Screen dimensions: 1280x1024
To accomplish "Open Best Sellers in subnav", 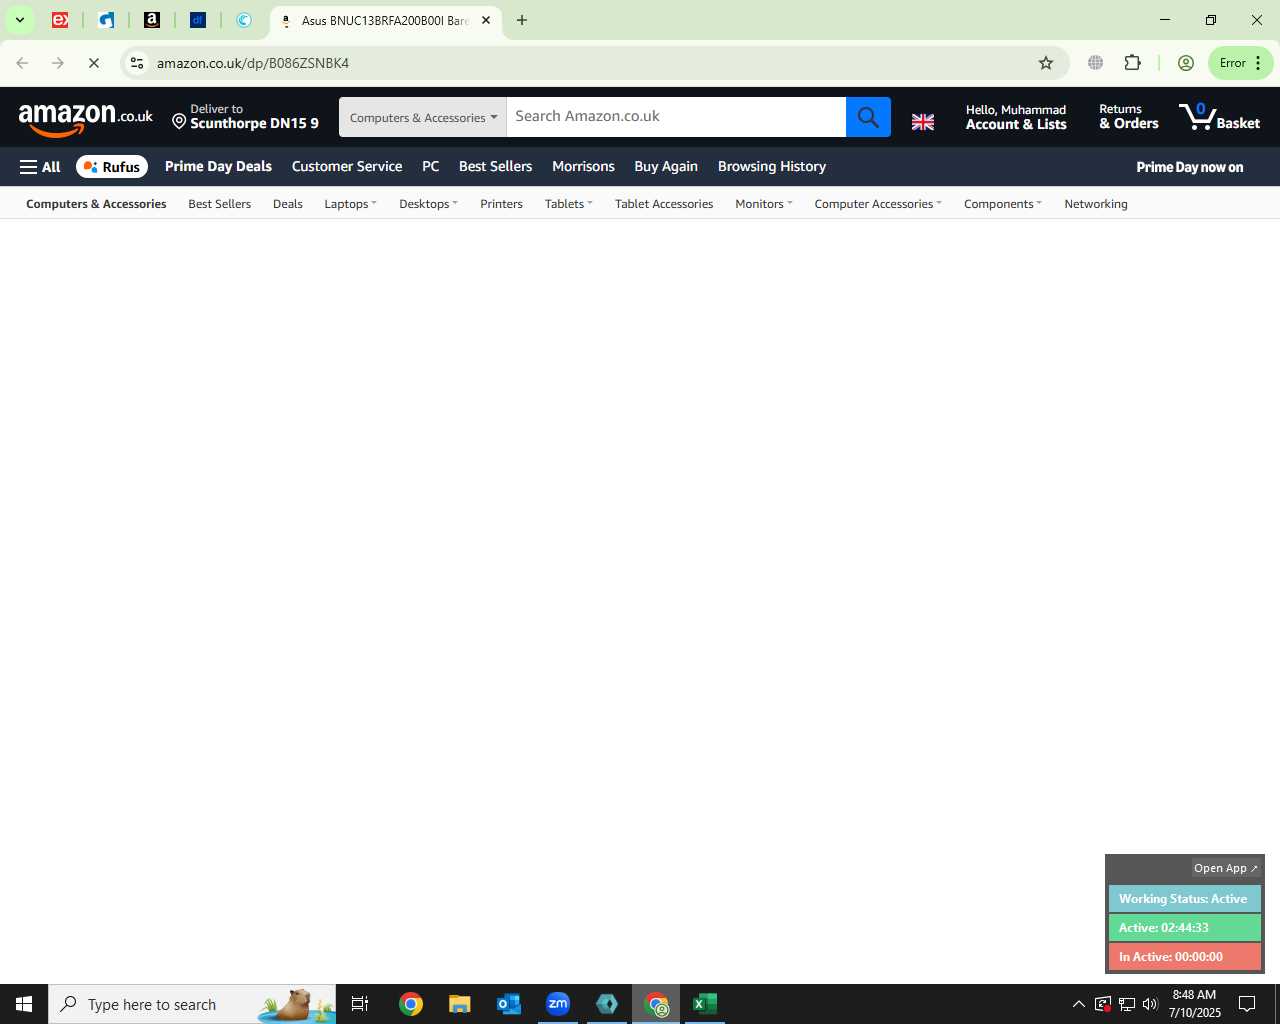I will (220, 204).
